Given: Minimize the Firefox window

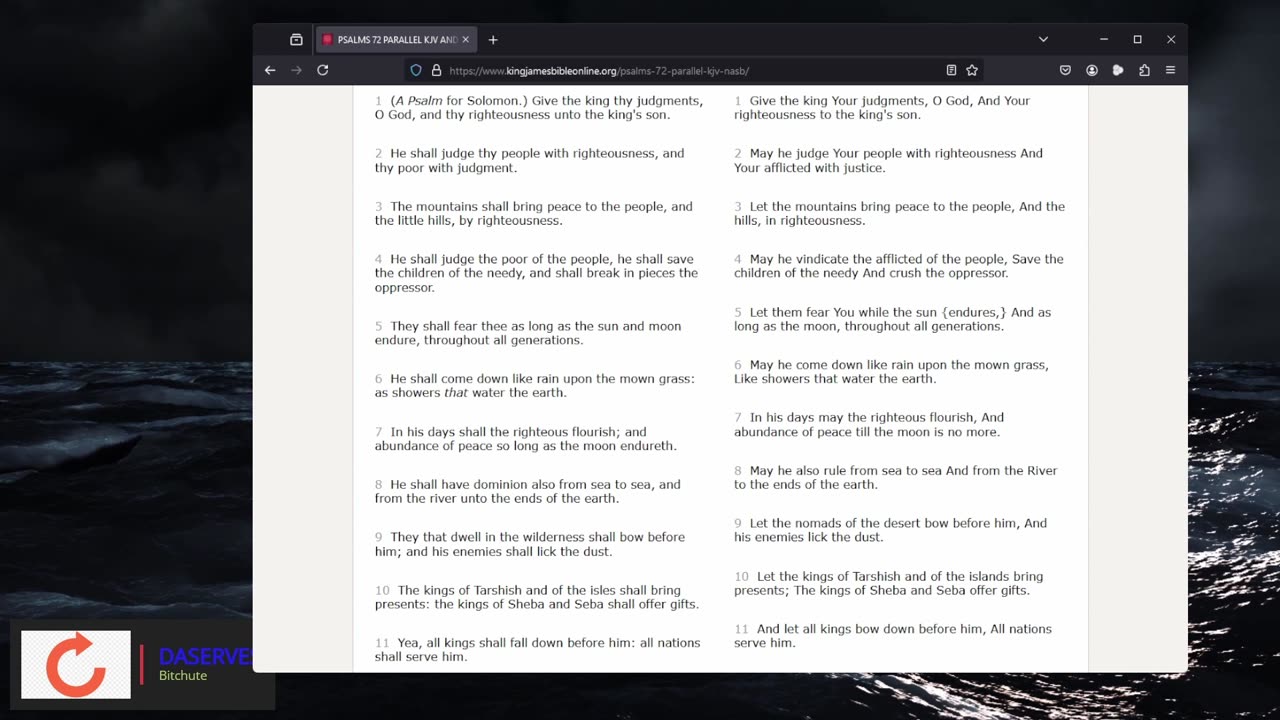Looking at the screenshot, I should [1104, 40].
